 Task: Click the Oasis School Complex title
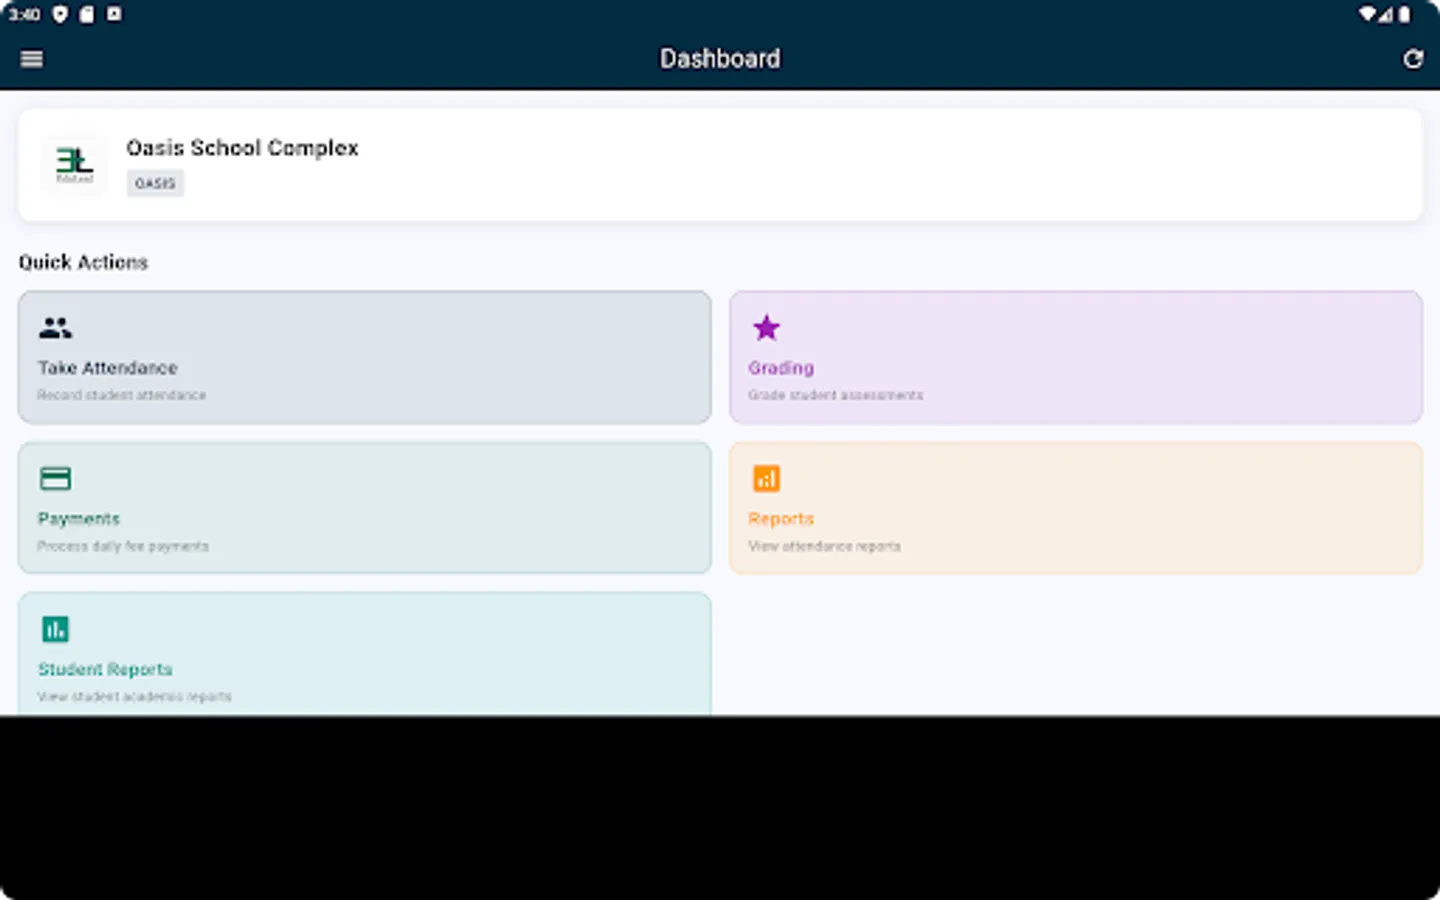242,148
